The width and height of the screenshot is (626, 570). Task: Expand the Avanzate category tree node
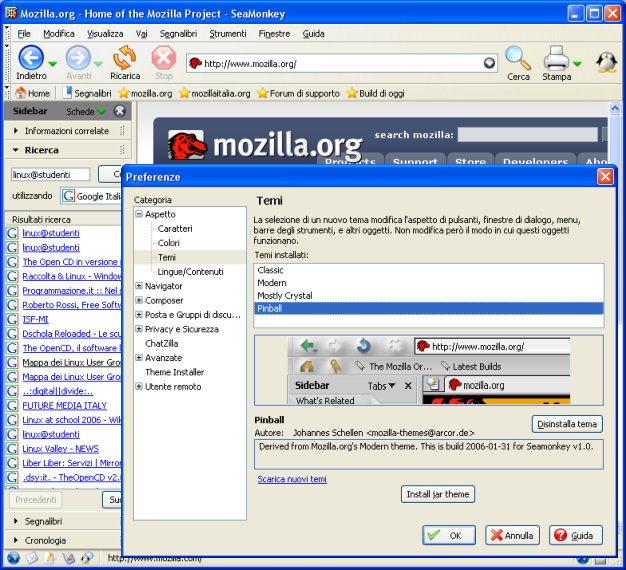tap(139, 358)
